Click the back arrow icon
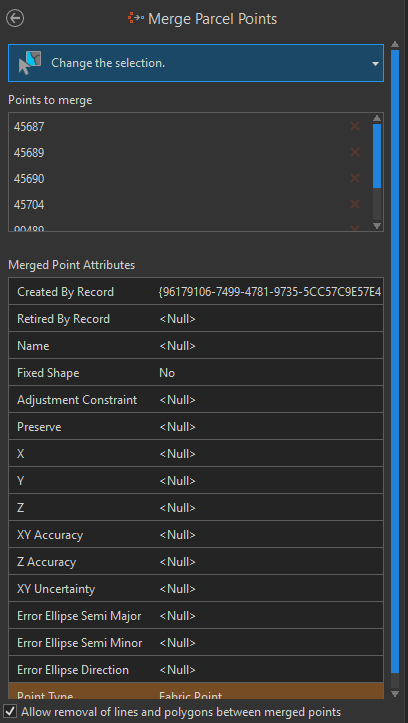The image size is (408, 723). point(15,18)
